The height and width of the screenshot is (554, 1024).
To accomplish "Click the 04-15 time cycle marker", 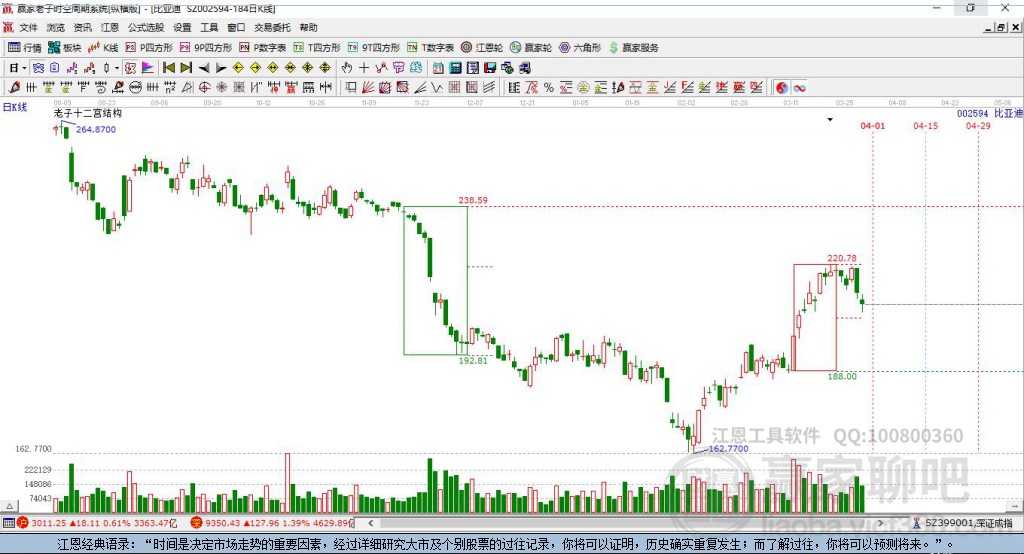I will [x=925, y=125].
